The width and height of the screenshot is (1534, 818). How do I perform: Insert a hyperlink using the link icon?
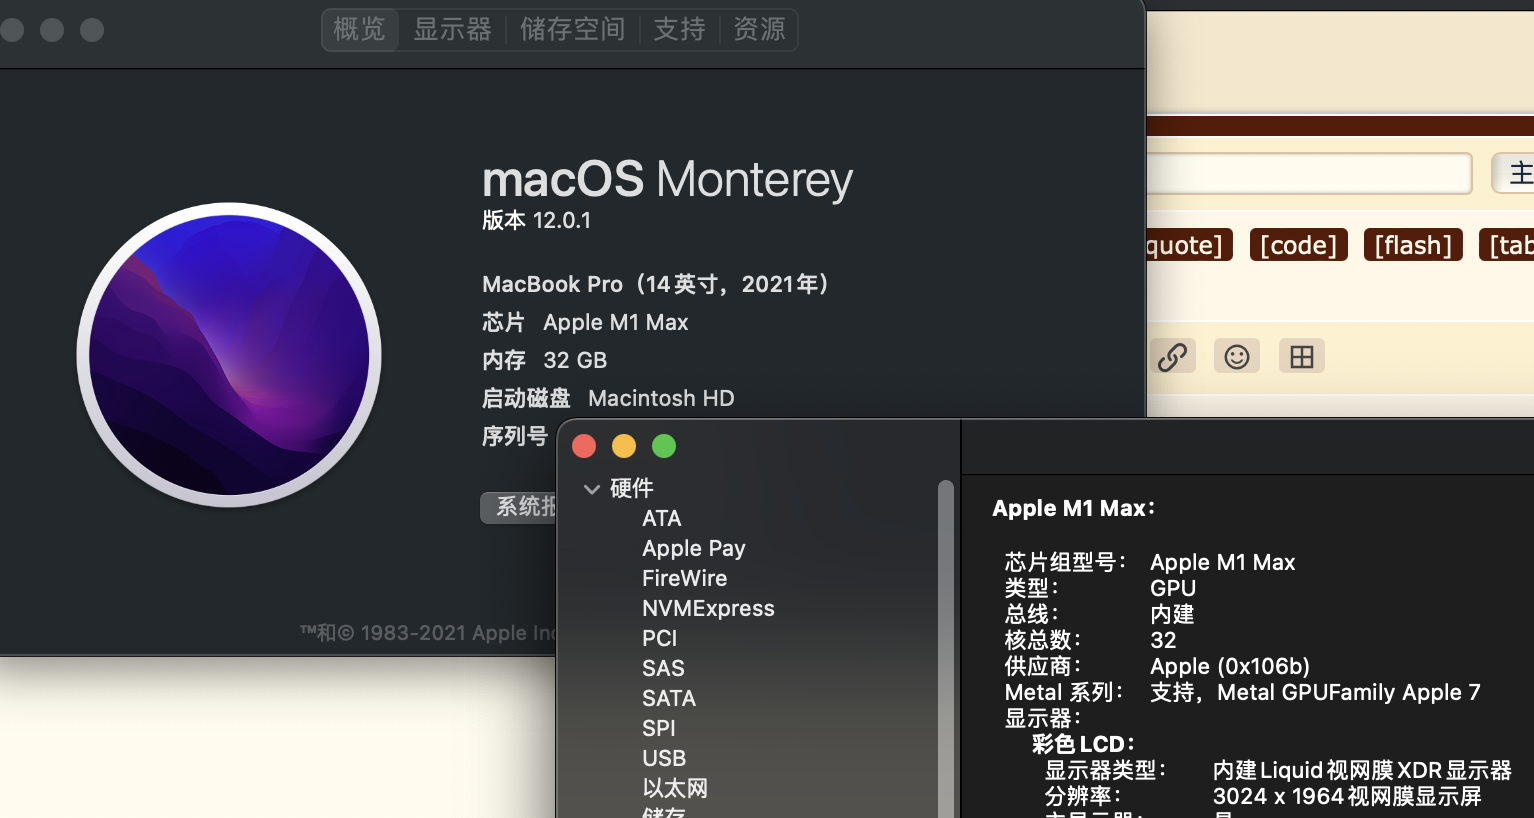tap(1173, 355)
